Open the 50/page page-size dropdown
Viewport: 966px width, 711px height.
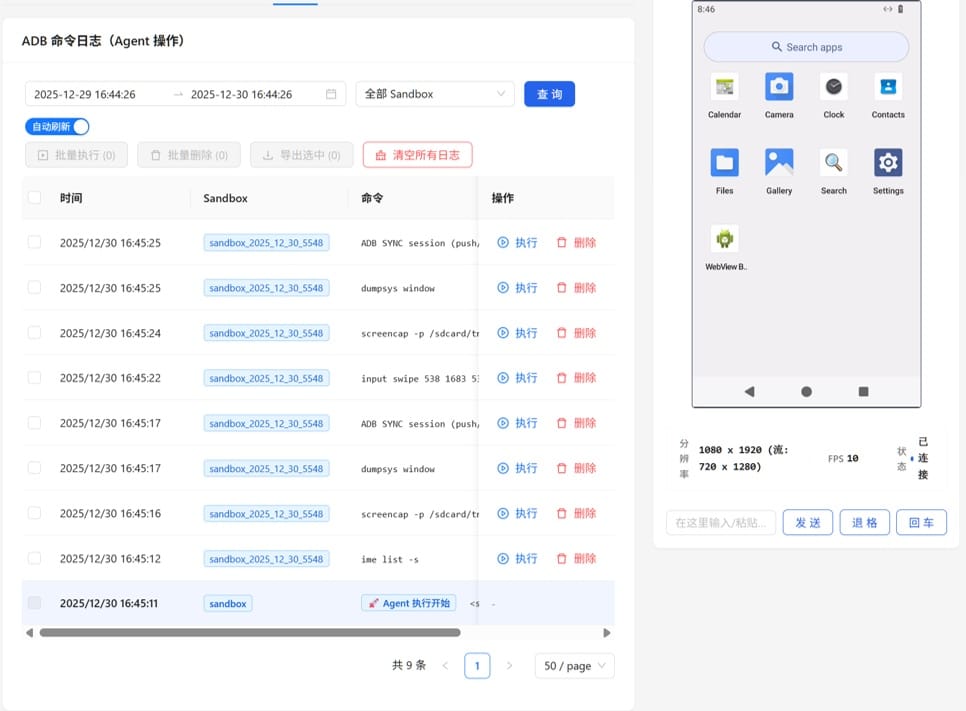(573, 665)
